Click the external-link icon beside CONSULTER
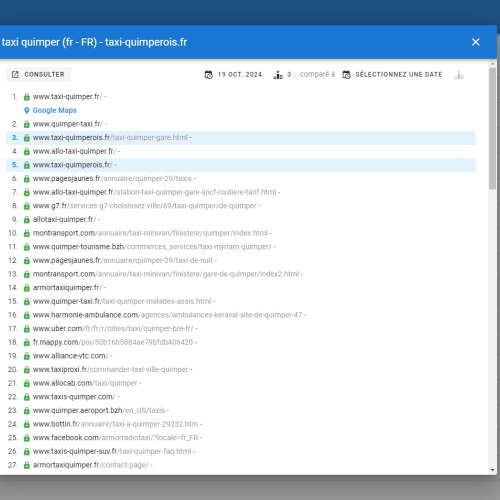 15,74
